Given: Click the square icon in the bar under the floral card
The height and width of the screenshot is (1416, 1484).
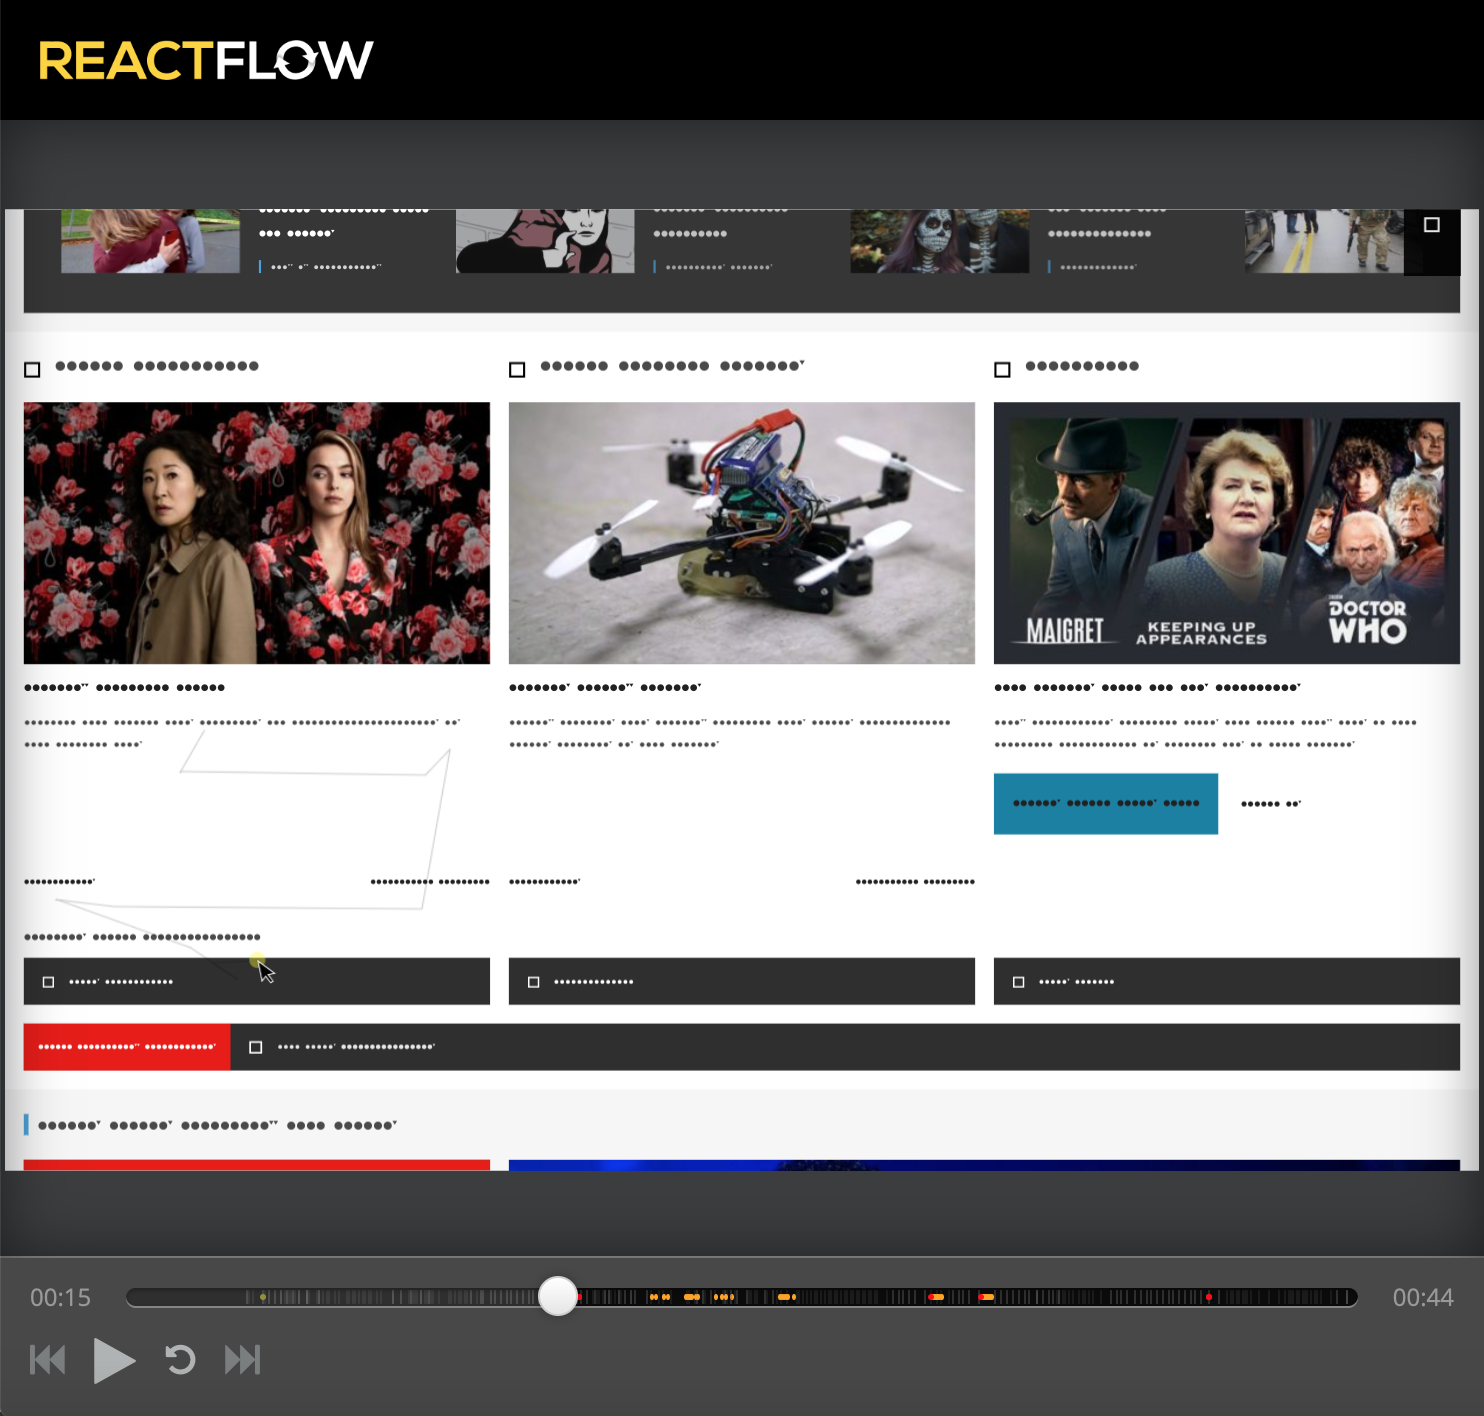Looking at the screenshot, I should [48, 982].
